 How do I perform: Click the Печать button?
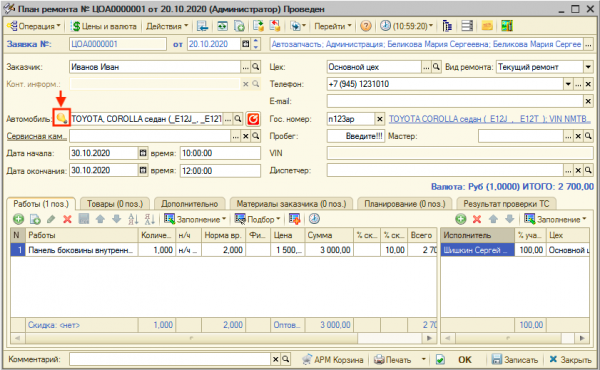392,360
